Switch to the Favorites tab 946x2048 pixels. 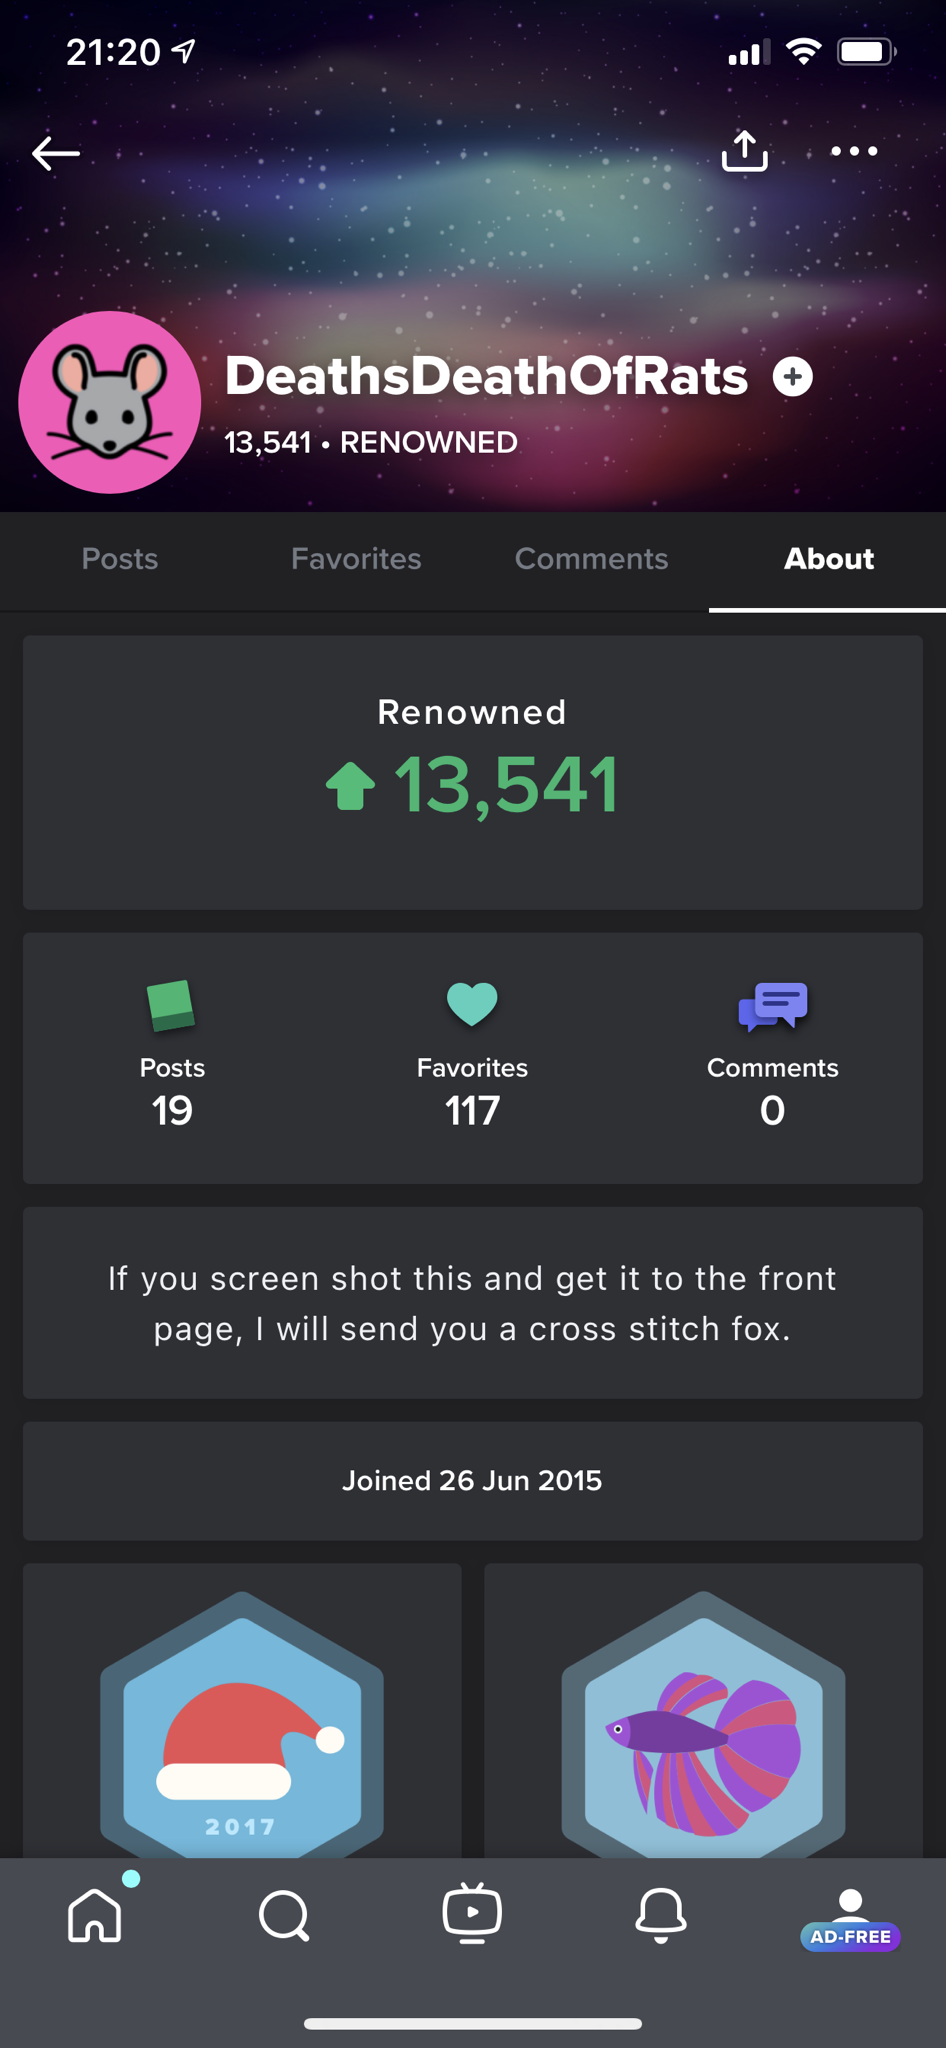pyautogui.click(x=356, y=559)
